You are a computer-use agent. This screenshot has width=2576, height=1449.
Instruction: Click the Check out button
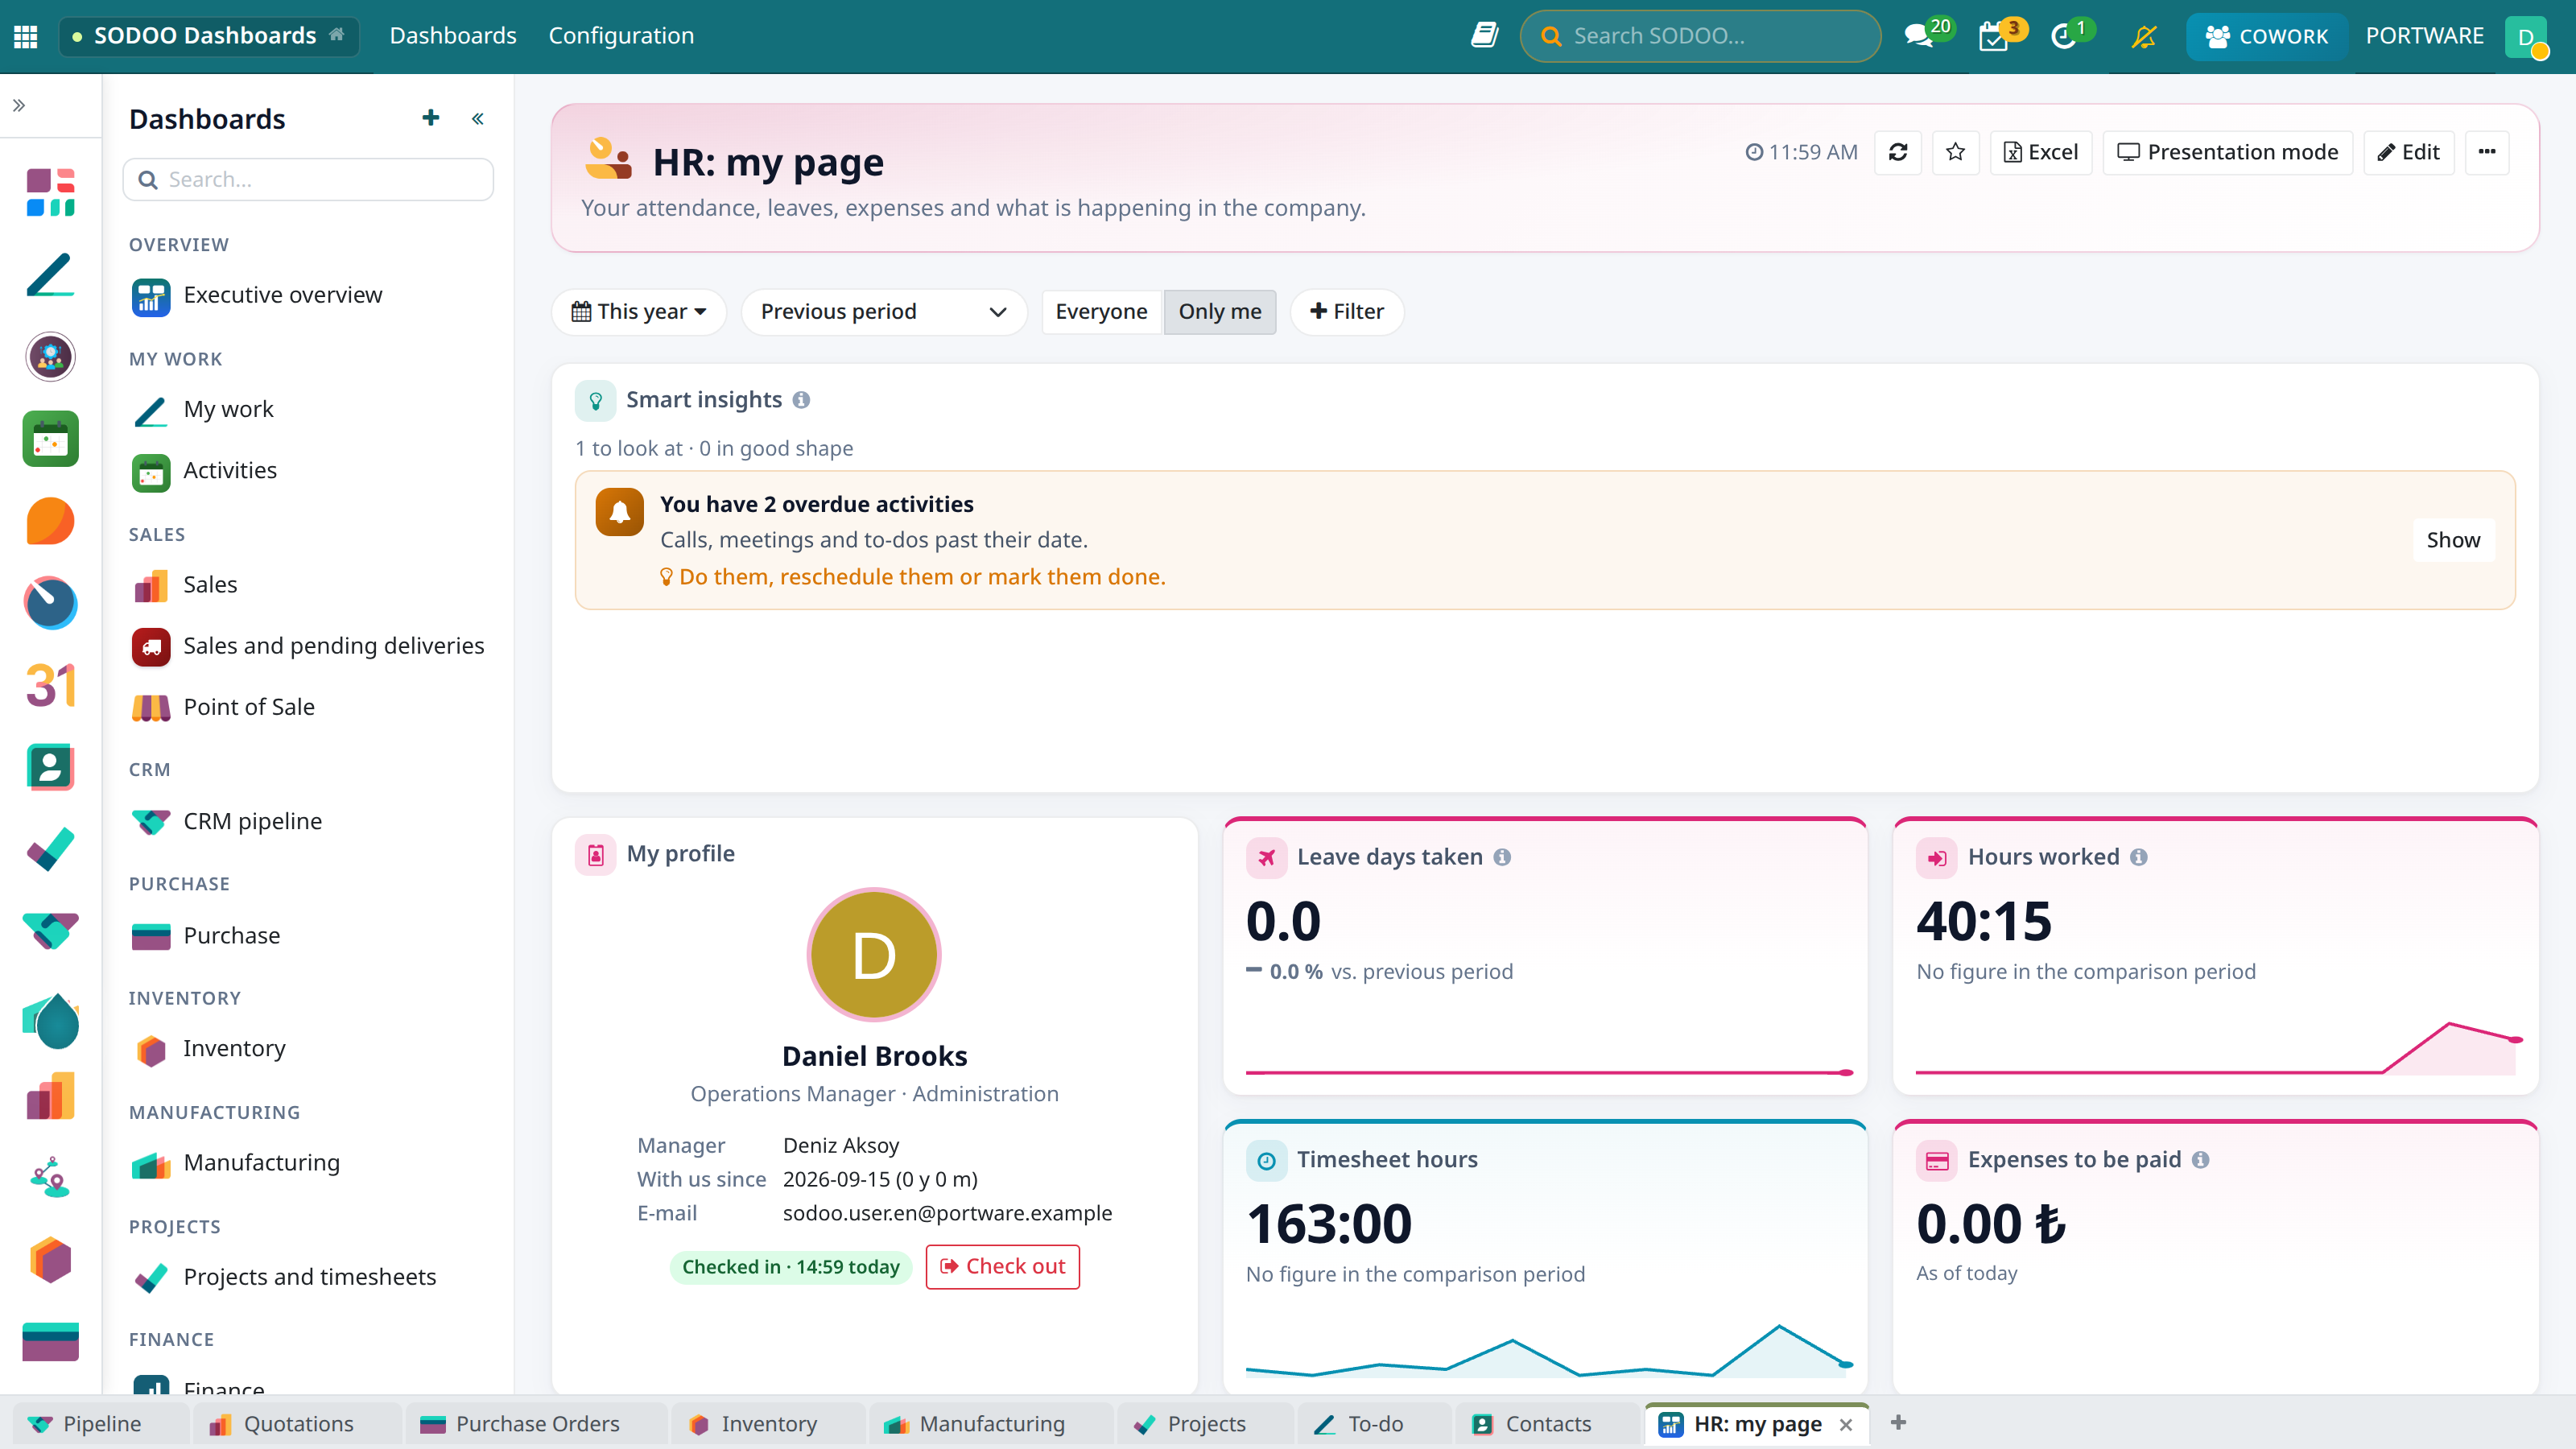coord(1002,1266)
